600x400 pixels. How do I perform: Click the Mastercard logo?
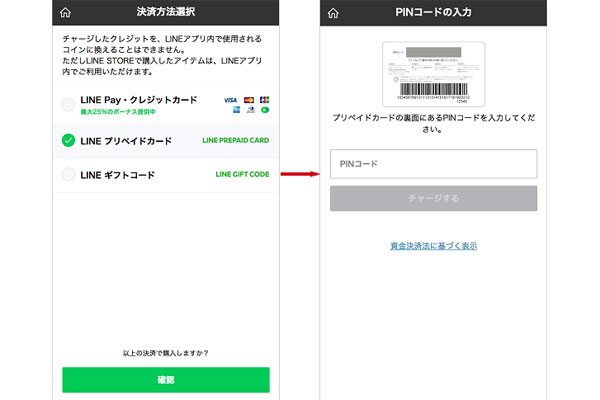(249, 100)
